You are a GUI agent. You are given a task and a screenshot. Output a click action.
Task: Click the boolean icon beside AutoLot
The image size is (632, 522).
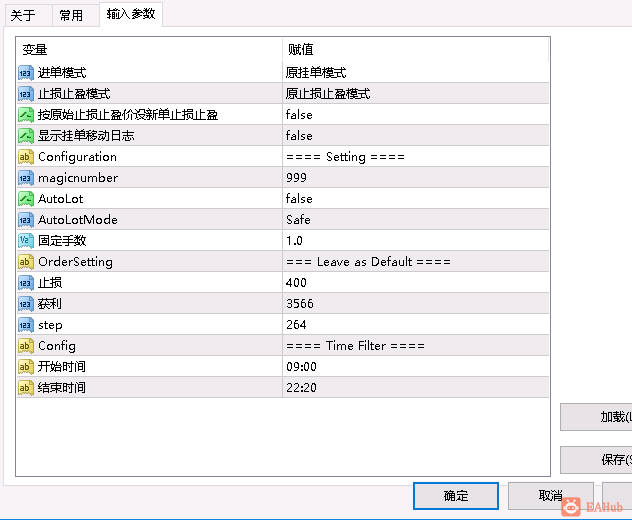pos(26,199)
